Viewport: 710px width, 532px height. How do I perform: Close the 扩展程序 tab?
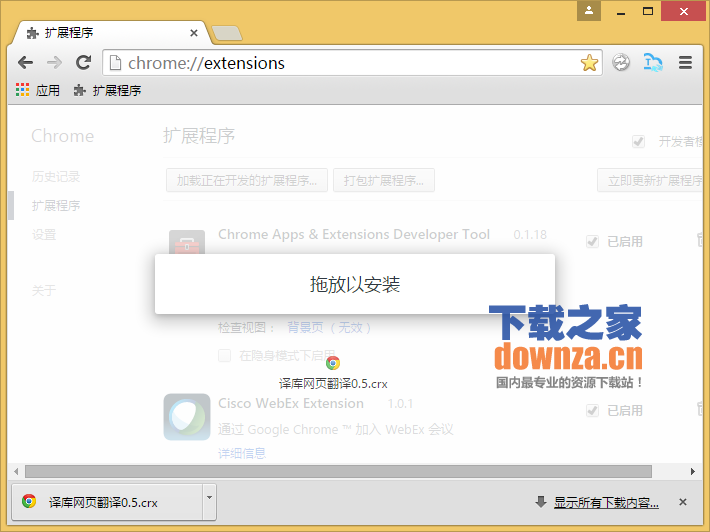194,33
